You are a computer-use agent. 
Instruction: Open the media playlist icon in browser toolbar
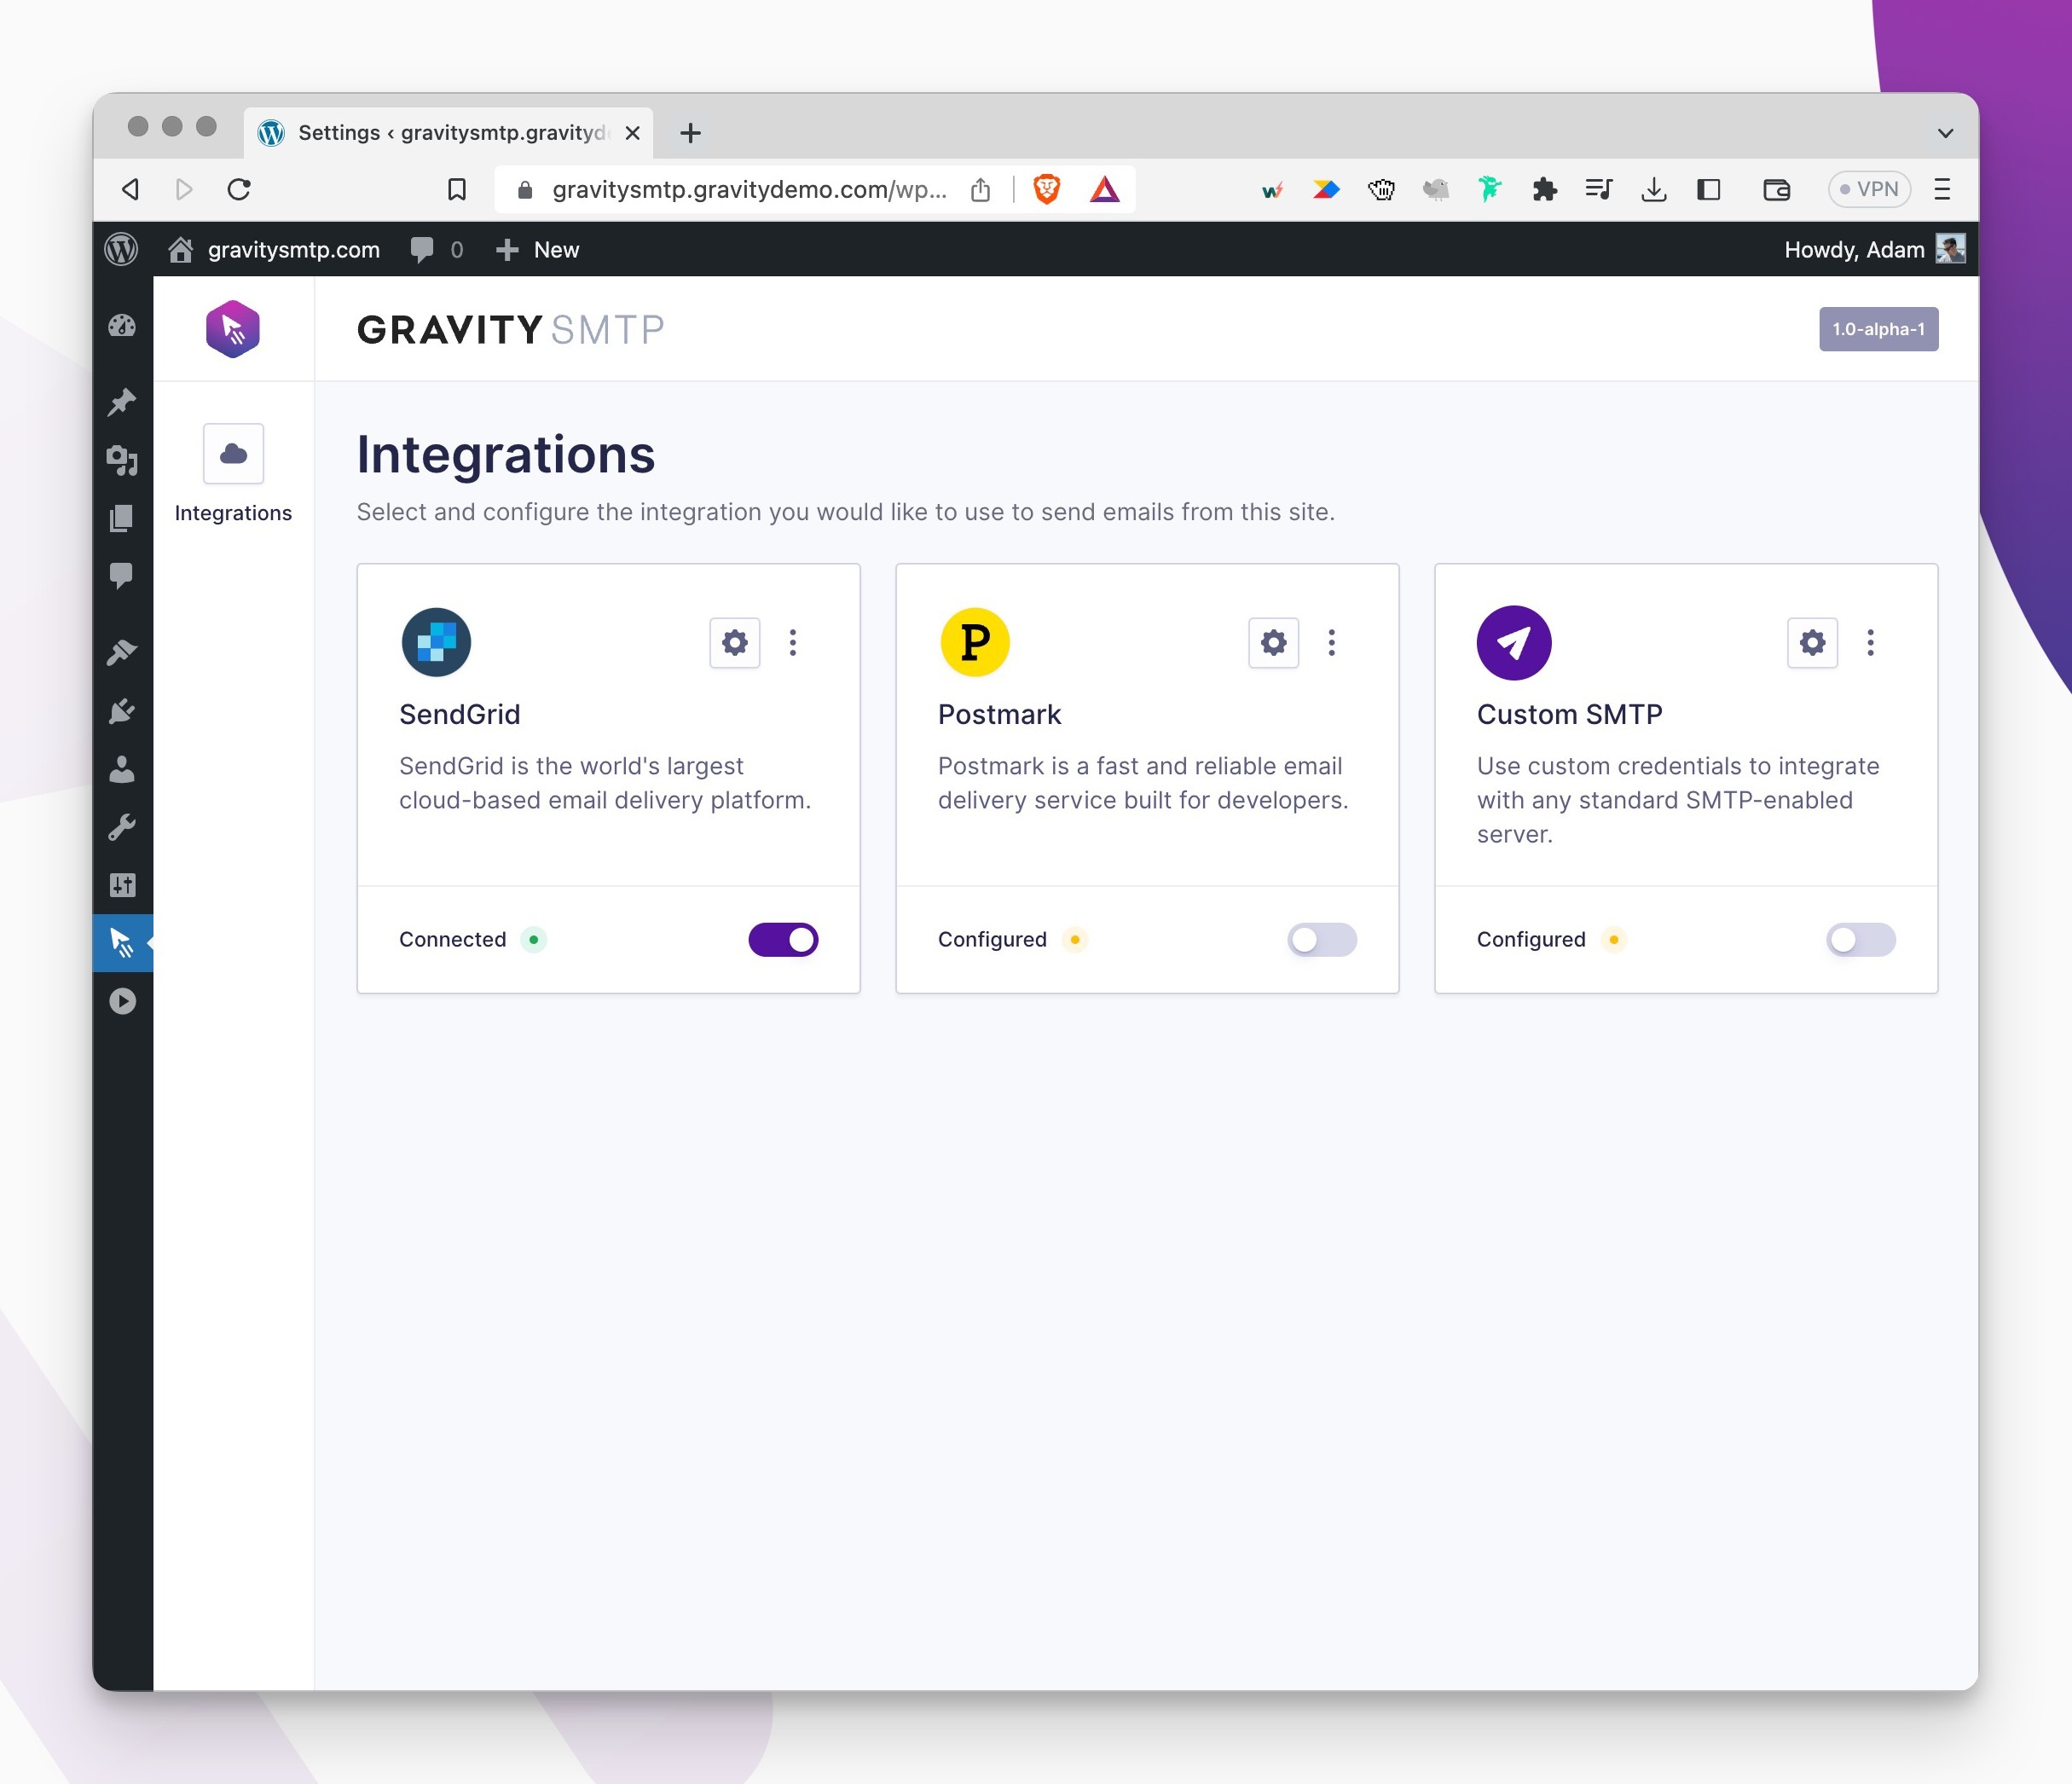click(x=1598, y=189)
